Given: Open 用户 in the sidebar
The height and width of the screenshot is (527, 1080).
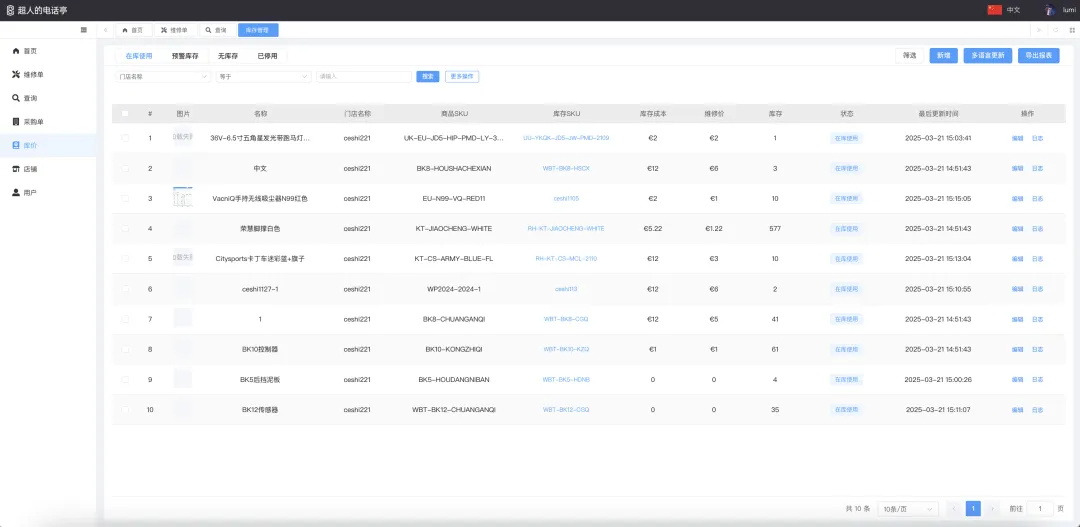Looking at the screenshot, I should click(x=30, y=192).
